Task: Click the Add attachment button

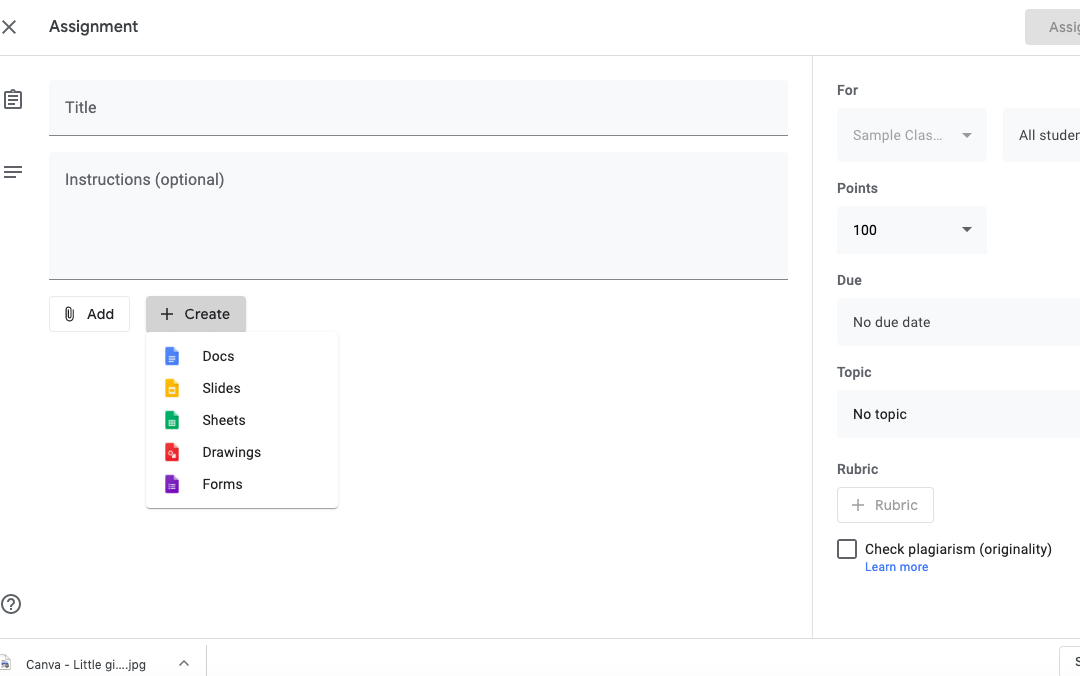Action: coord(90,314)
